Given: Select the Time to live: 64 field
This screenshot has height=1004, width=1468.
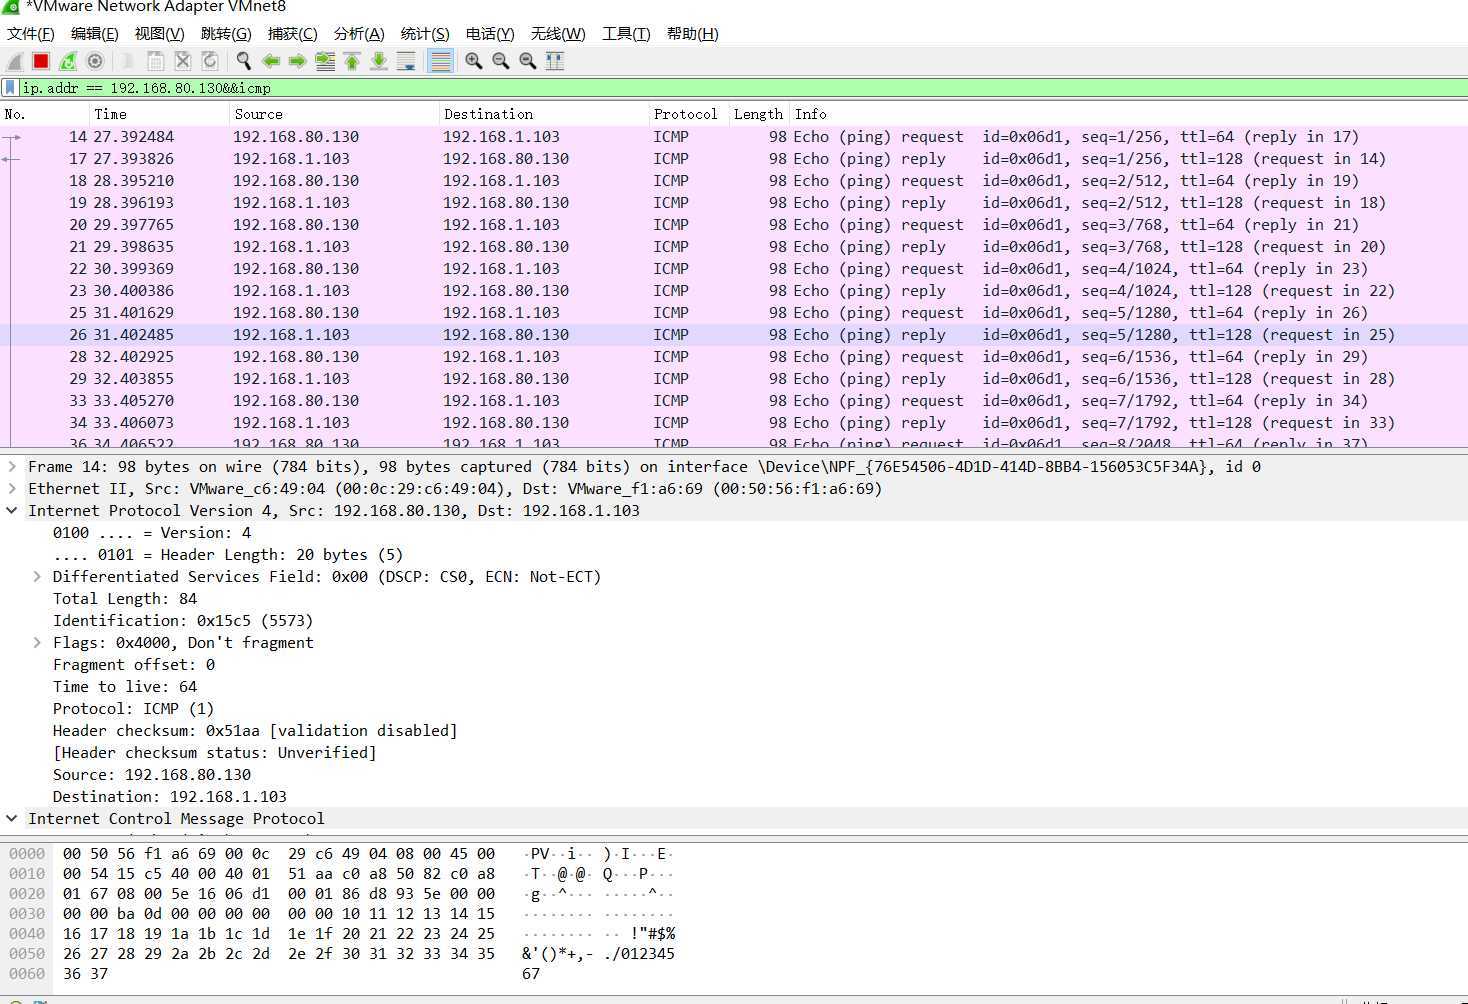Looking at the screenshot, I should pos(125,686).
